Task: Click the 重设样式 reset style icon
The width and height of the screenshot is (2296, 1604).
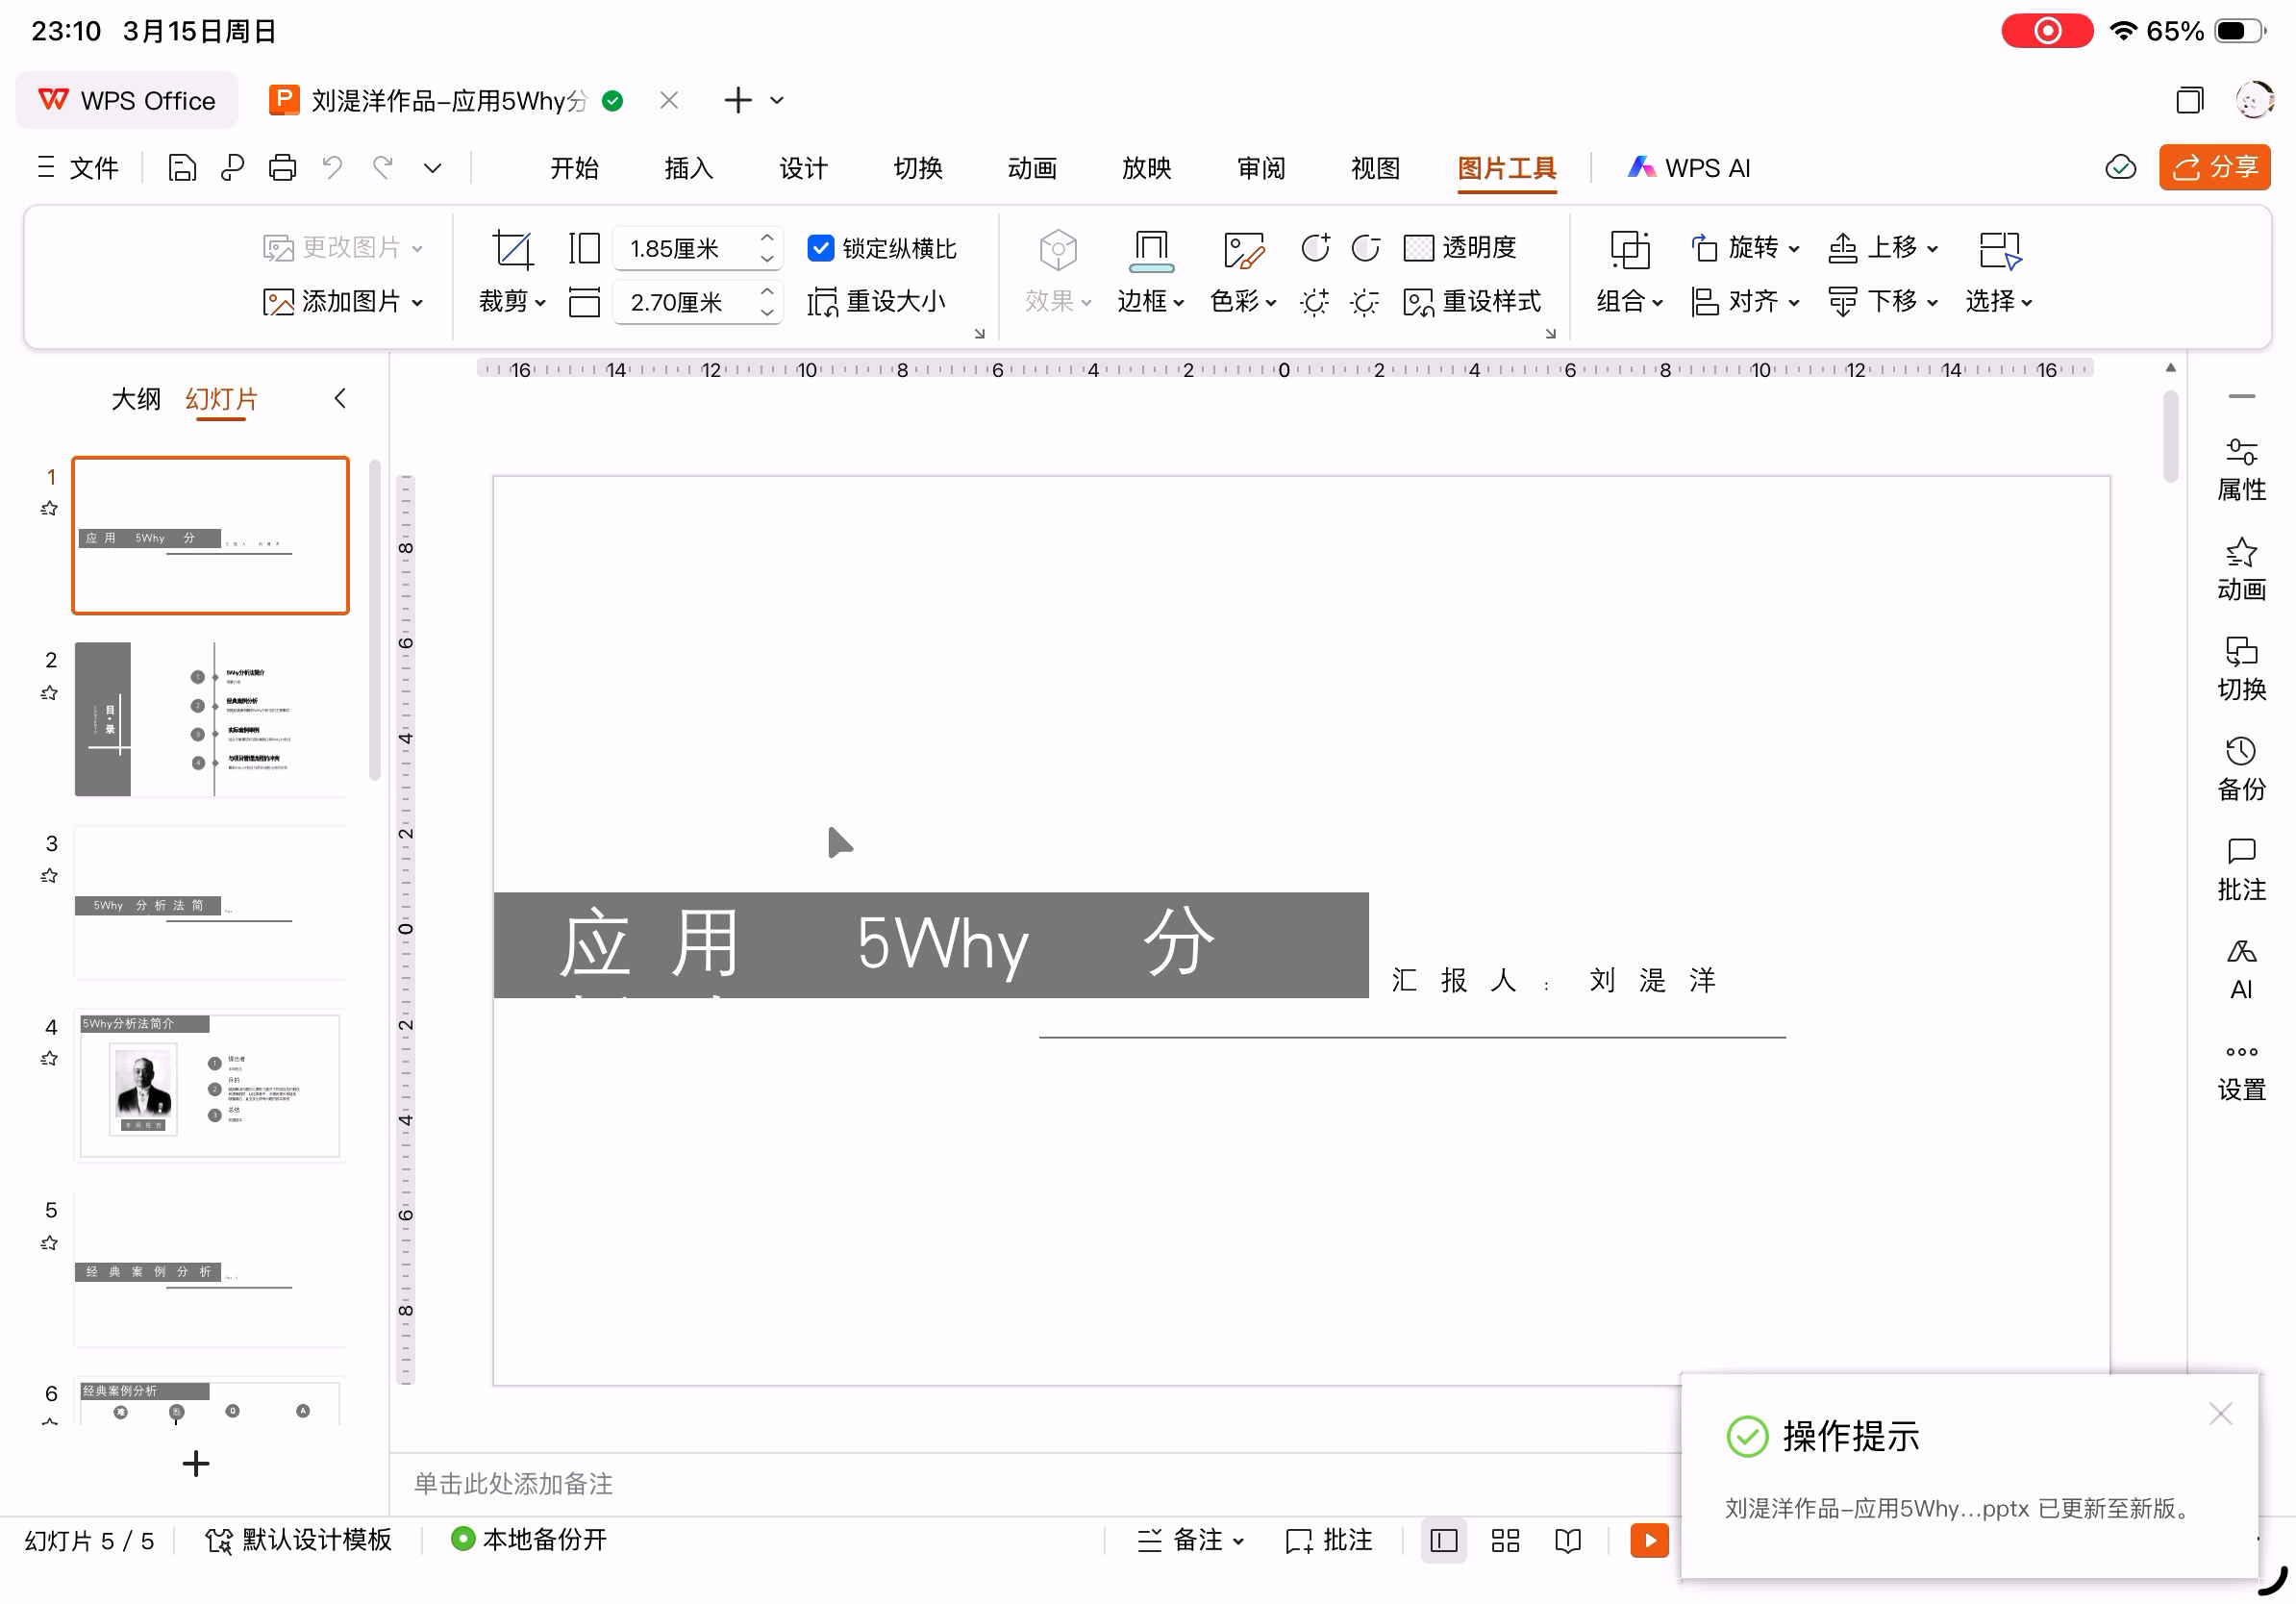Action: click(x=1418, y=302)
